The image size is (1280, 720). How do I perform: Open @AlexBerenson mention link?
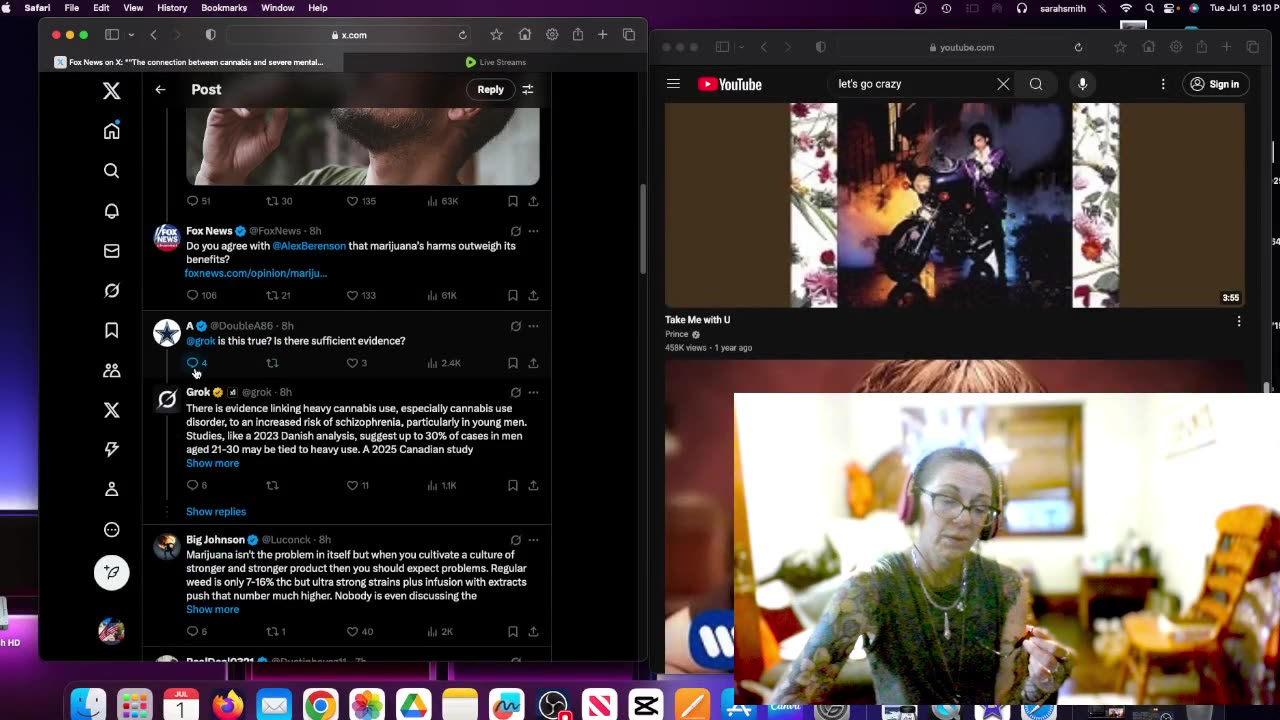tap(309, 246)
